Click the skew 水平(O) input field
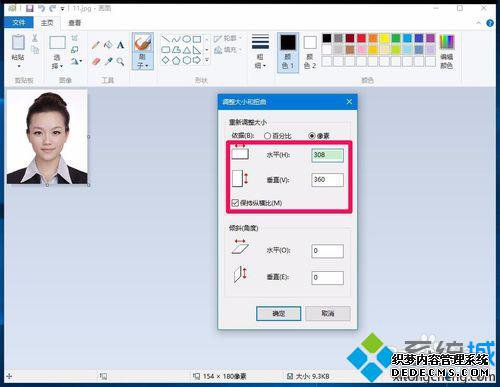 point(327,251)
